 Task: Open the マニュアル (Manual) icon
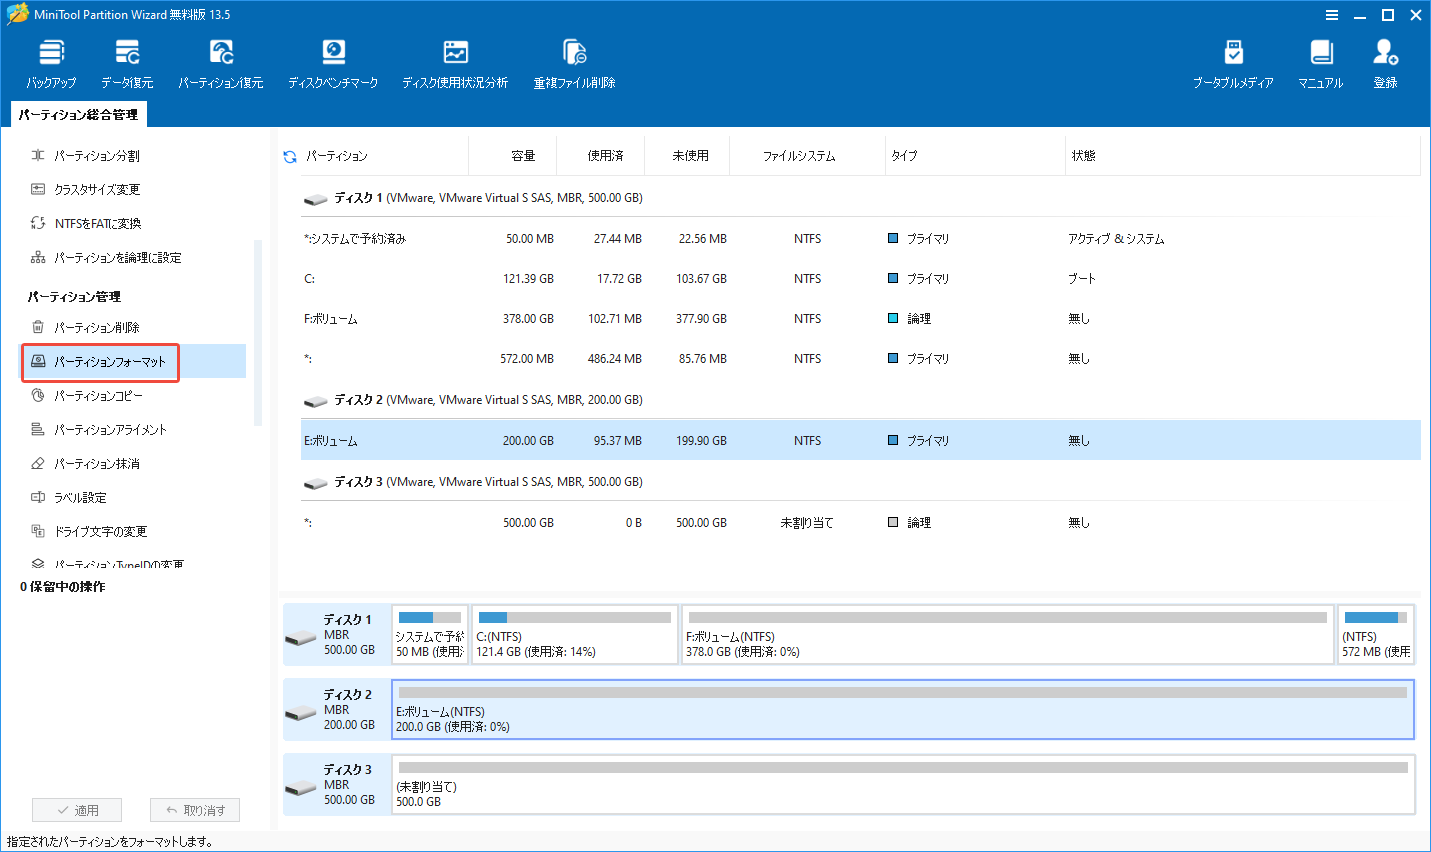[x=1320, y=60]
